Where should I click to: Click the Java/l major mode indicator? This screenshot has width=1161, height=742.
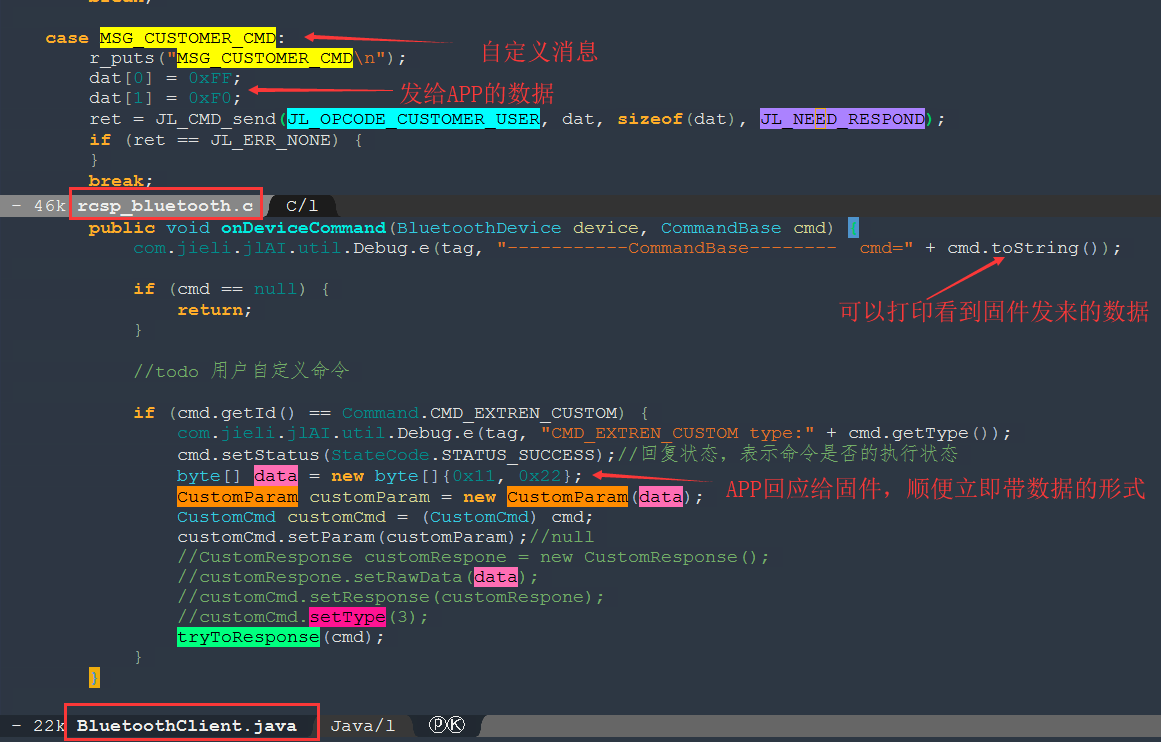point(362,726)
